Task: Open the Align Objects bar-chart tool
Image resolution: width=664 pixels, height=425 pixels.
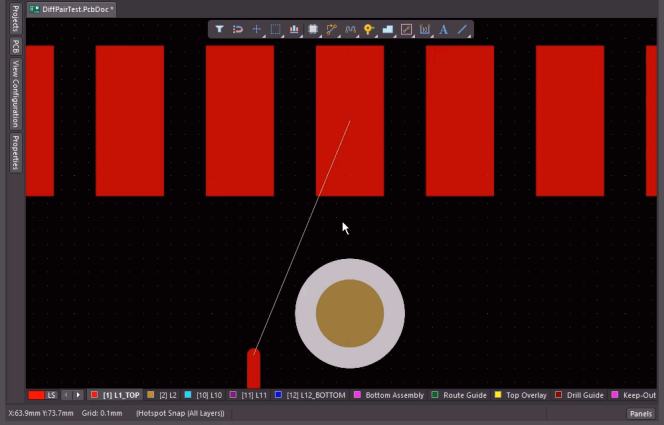Action: click(x=294, y=30)
